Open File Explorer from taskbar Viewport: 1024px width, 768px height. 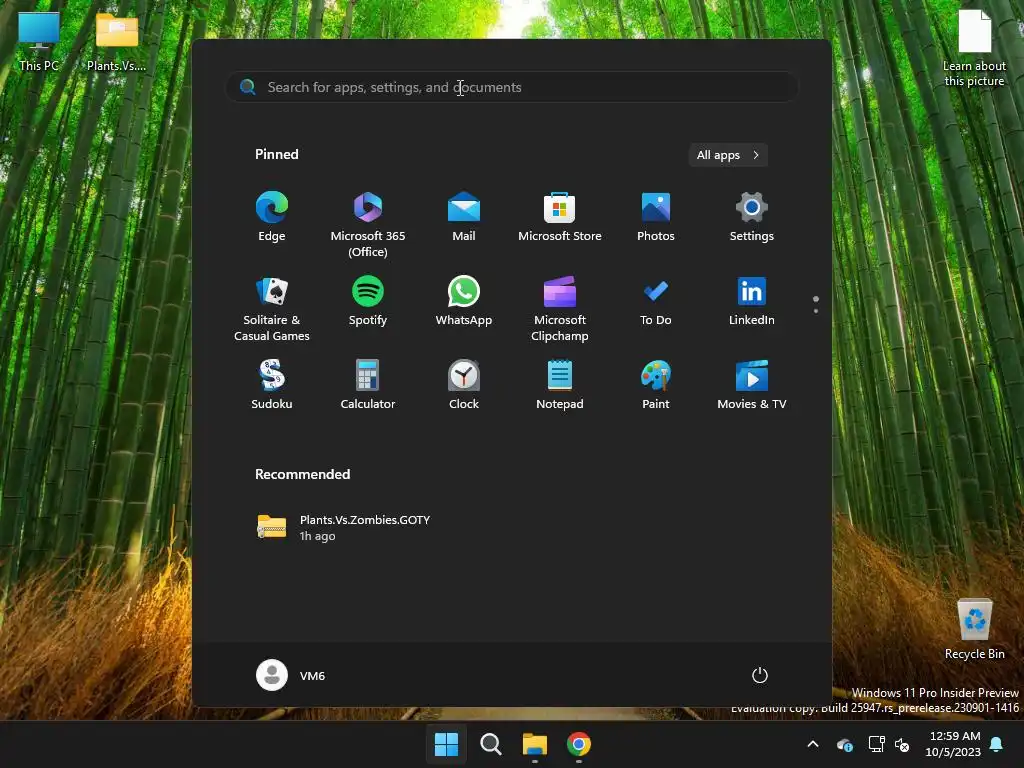coord(535,744)
